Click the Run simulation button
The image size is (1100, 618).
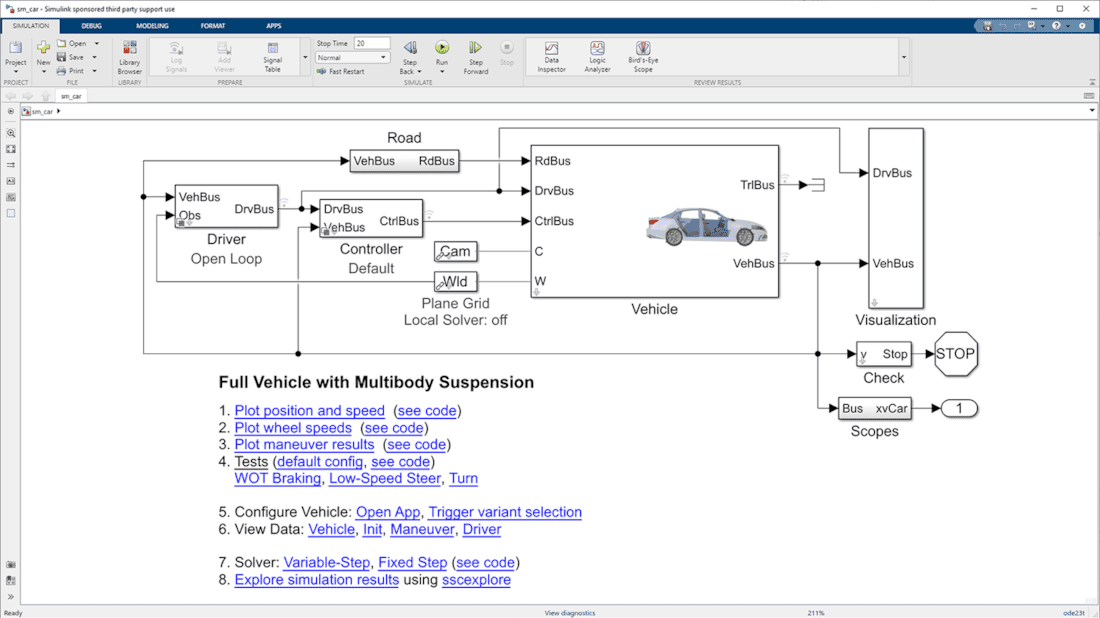(442, 49)
